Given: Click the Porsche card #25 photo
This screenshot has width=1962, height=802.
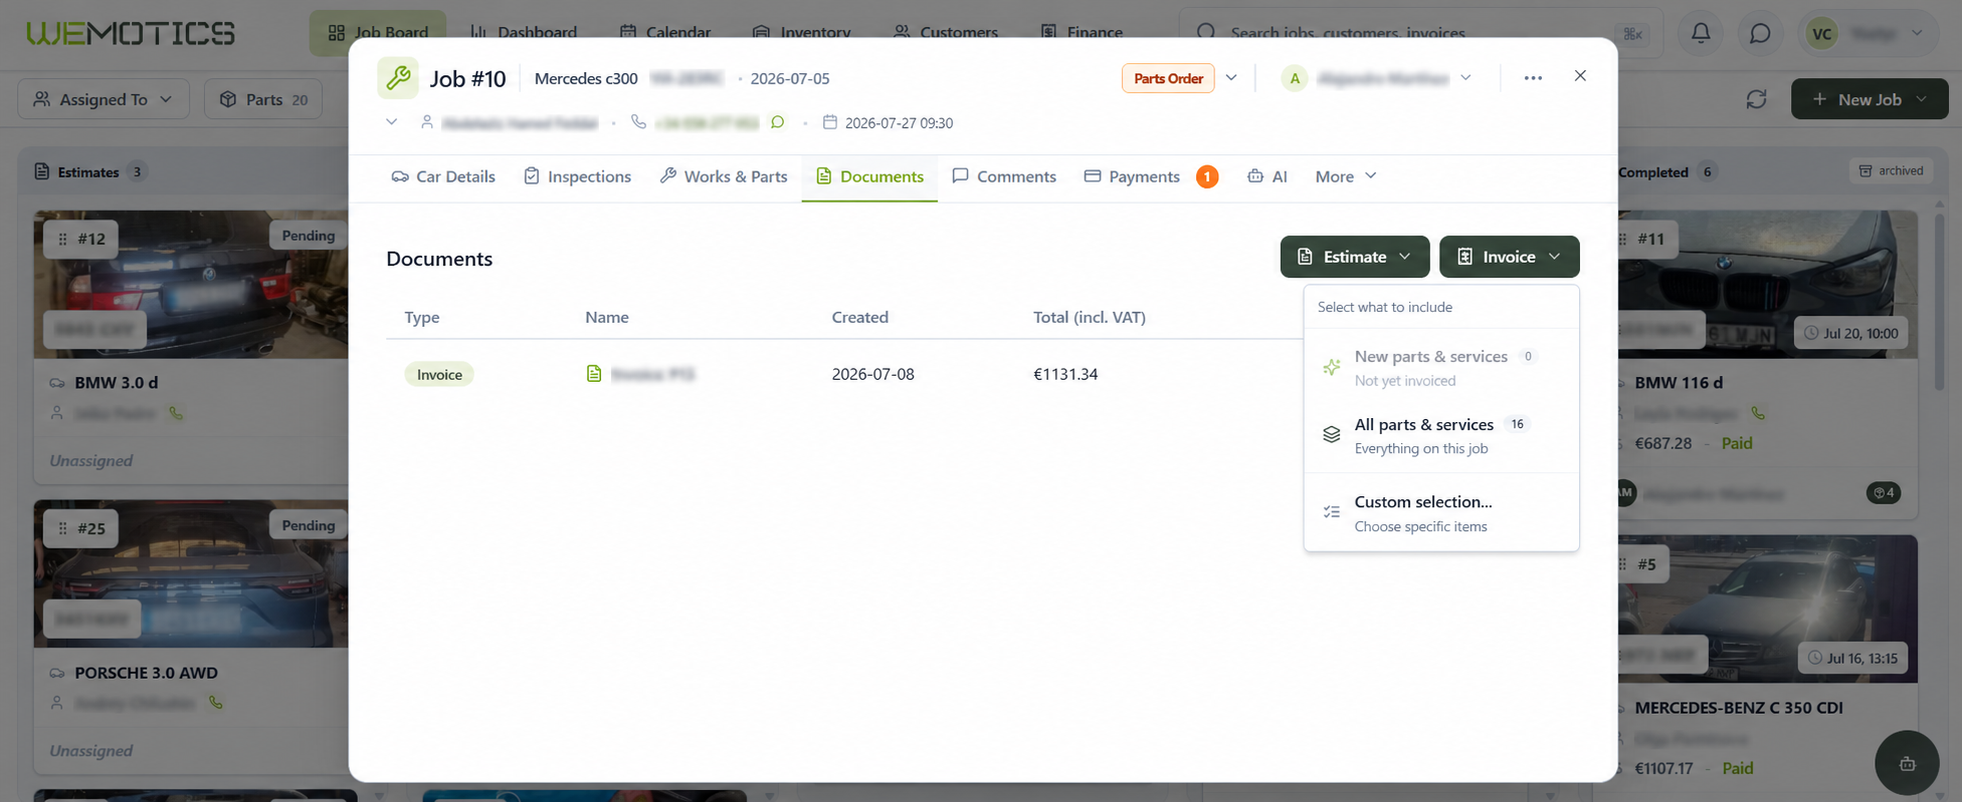Looking at the screenshot, I should click(x=190, y=573).
